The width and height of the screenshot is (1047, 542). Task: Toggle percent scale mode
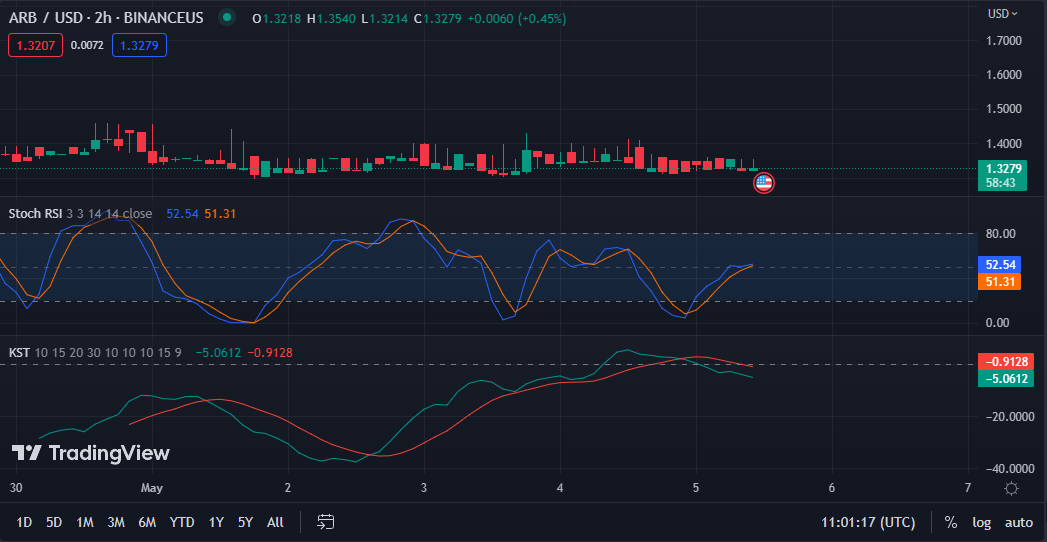[950, 522]
